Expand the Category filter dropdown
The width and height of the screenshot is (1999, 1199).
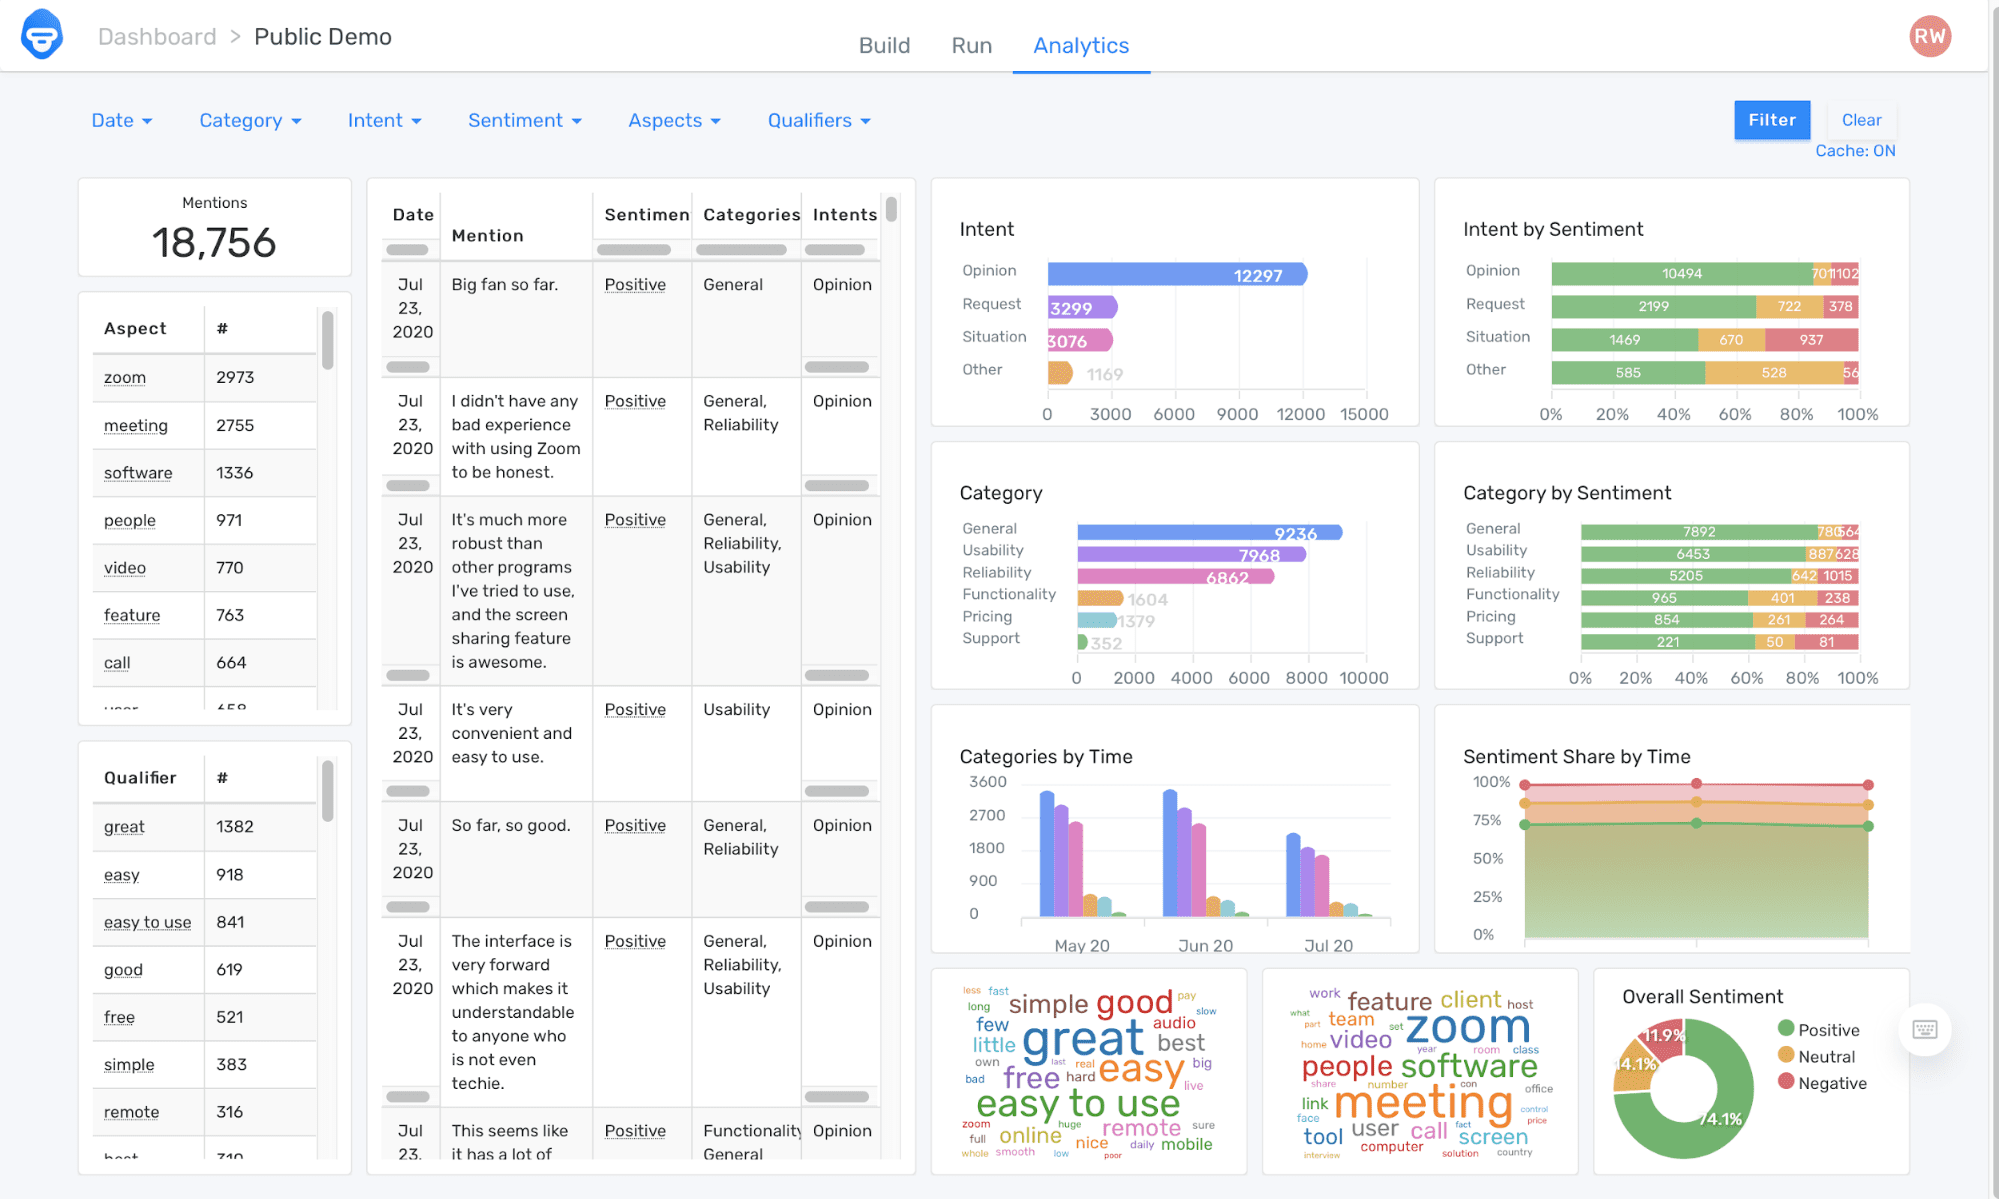251,120
